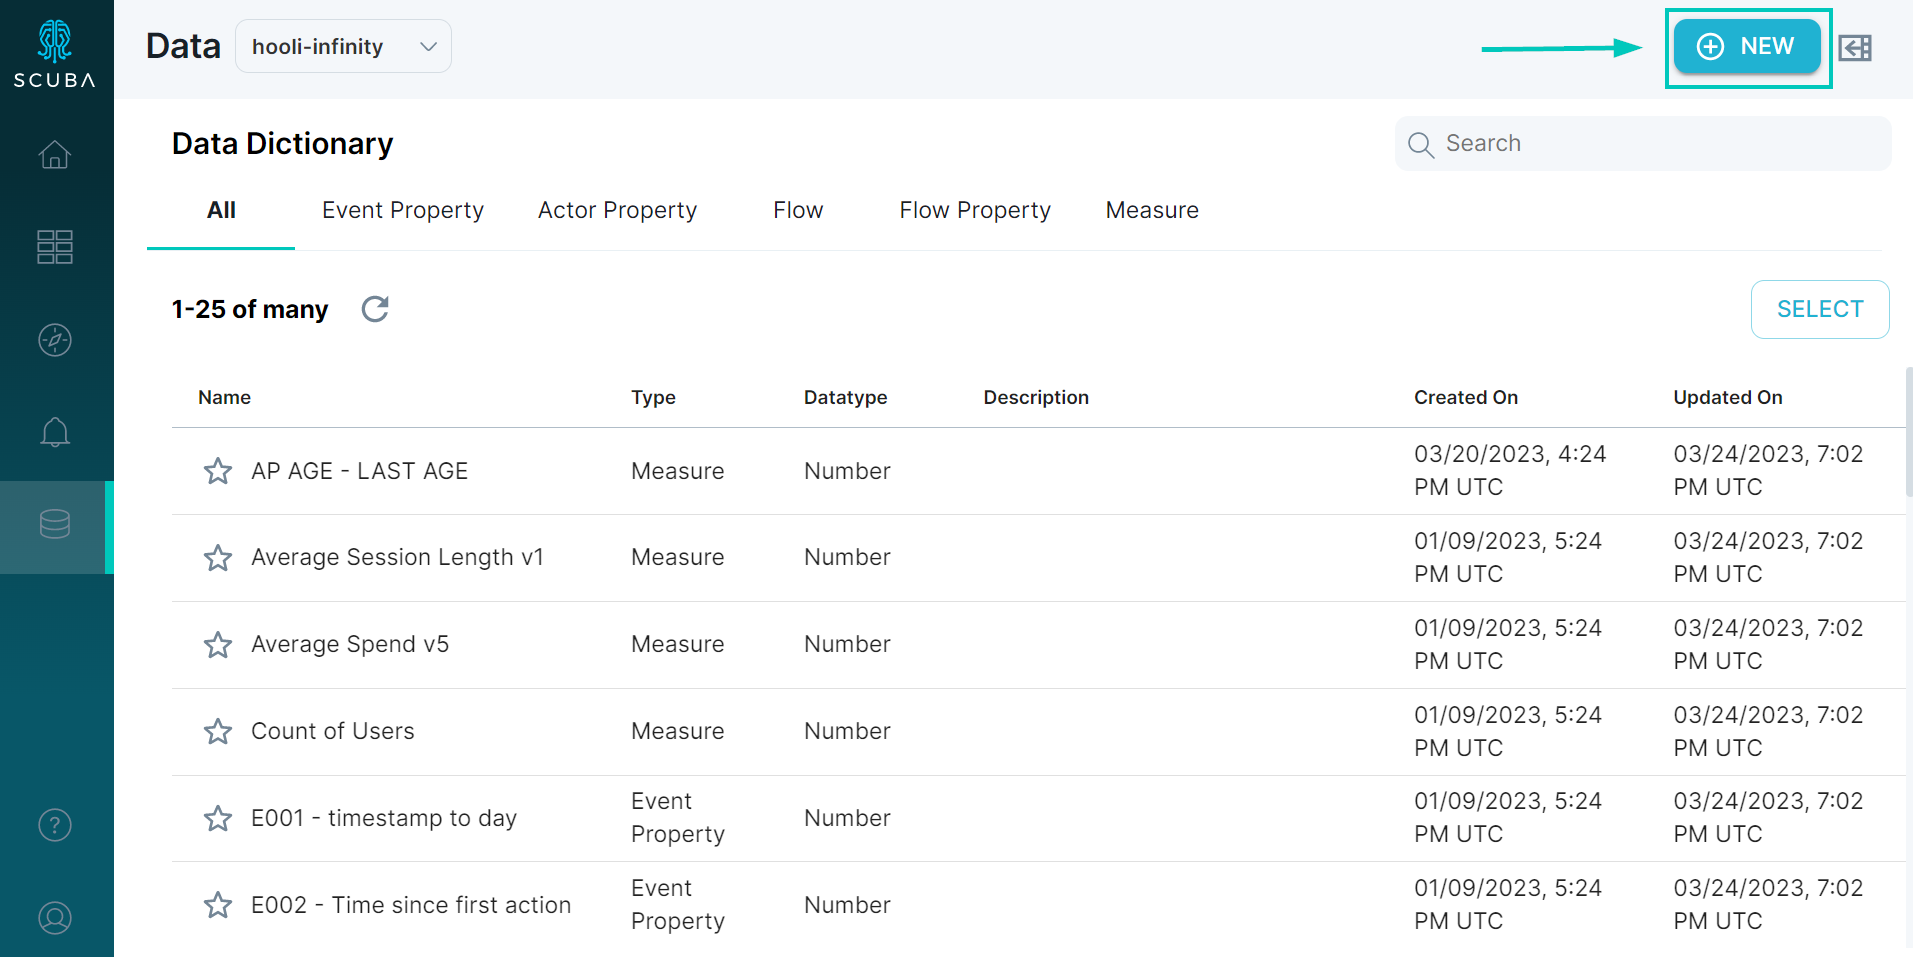The width and height of the screenshot is (1913, 957).
Task: Expand the hooli-infinity dataset dropdown
Action: point(343,46)
